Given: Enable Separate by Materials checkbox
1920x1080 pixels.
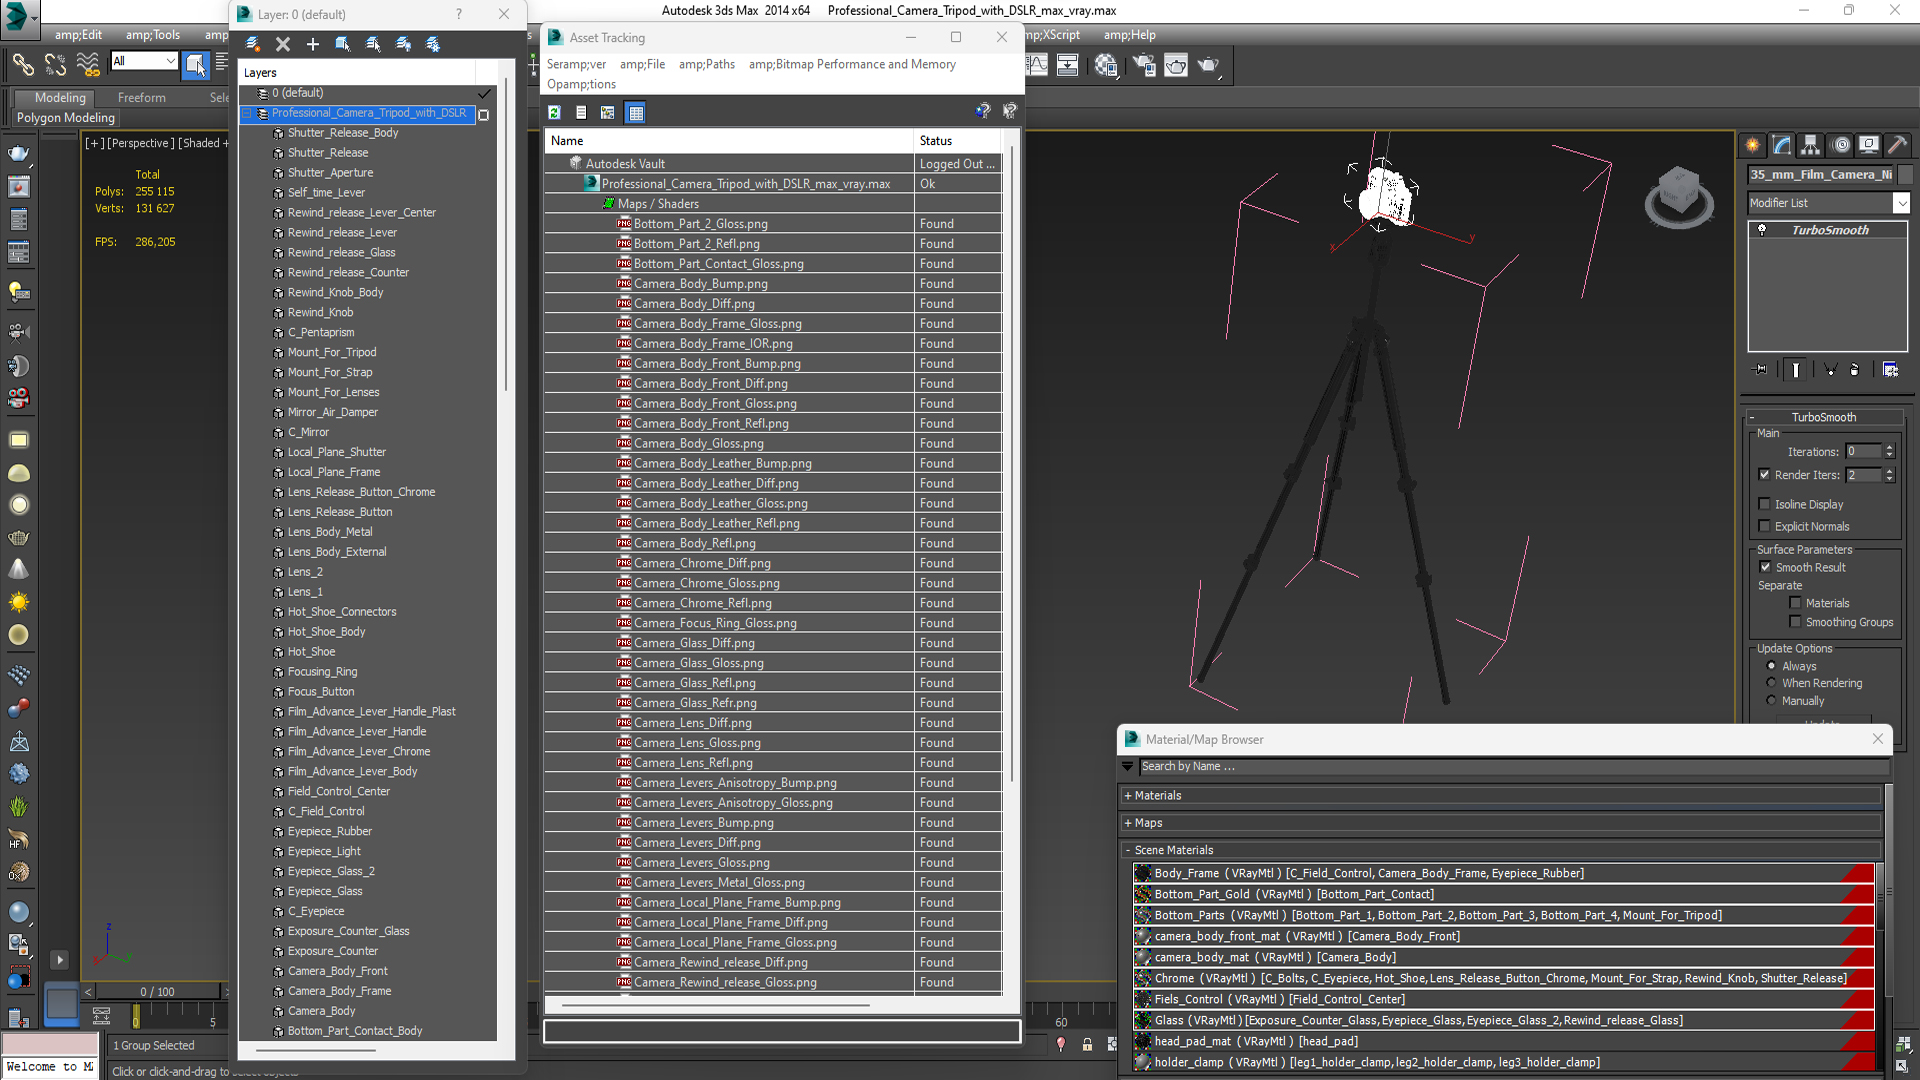Looking at the screenshot, I should [1795, 603].
